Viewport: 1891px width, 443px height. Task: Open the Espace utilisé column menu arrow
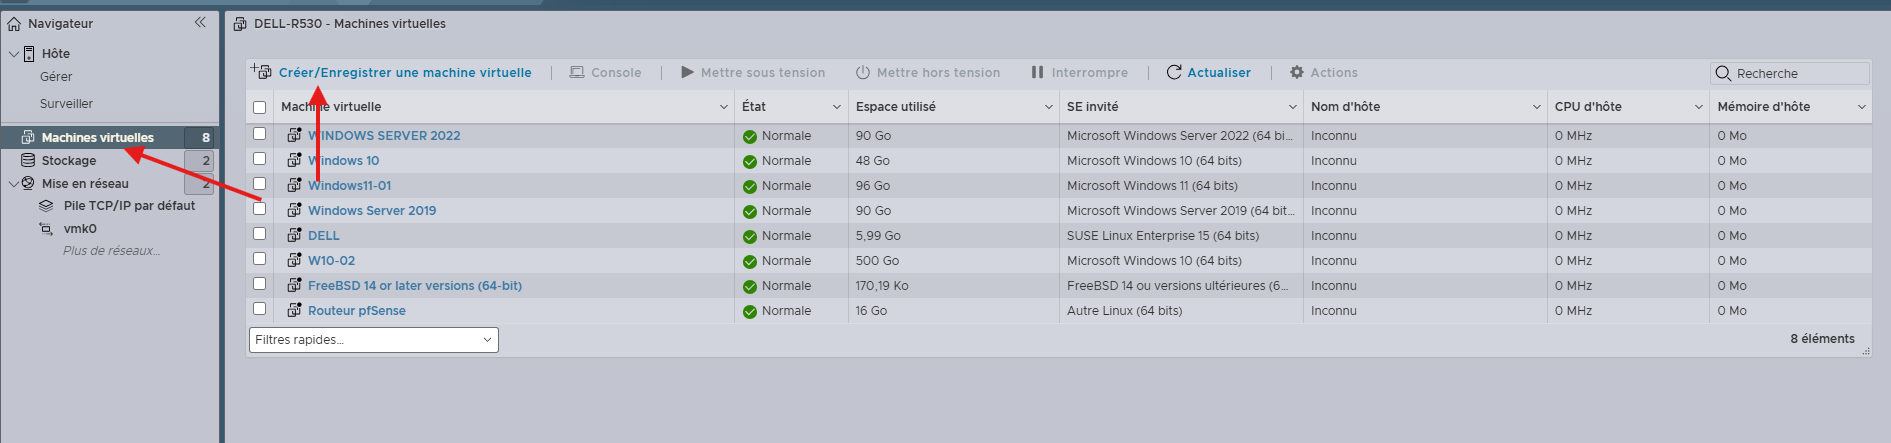(1049, 107)
